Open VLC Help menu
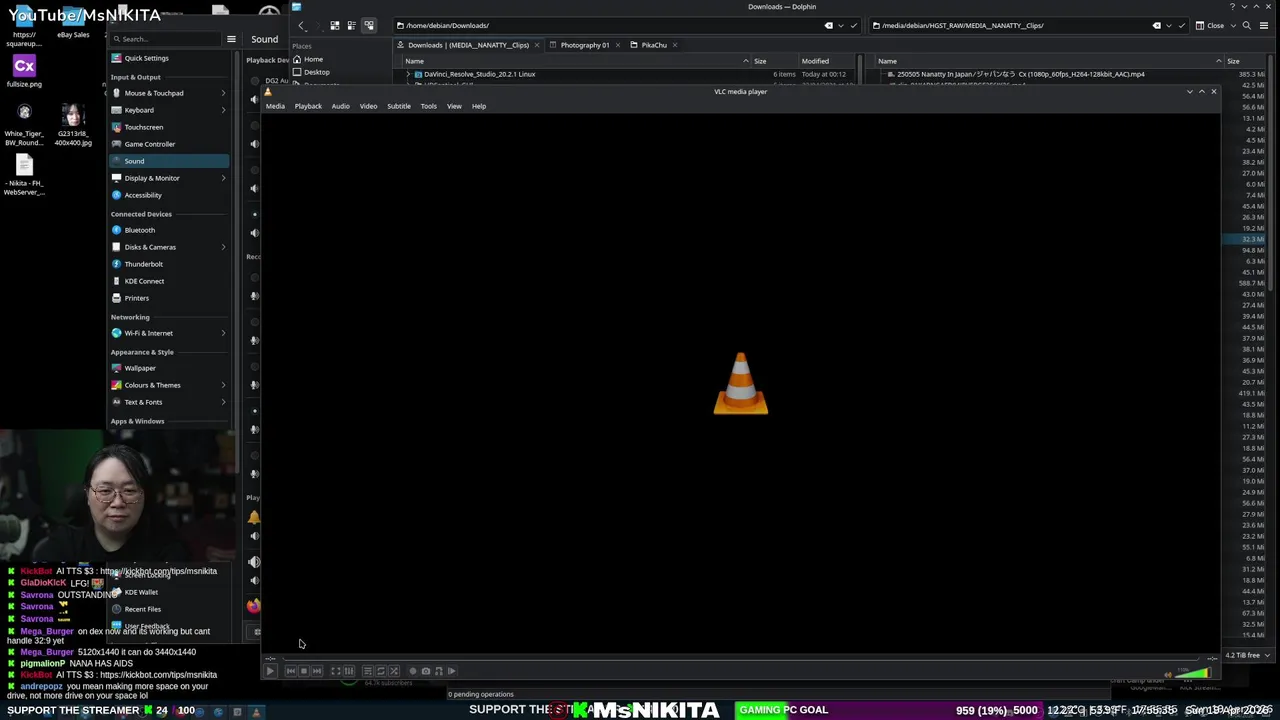This screenshot has width=1280, height=720. (x=479, y=106)
